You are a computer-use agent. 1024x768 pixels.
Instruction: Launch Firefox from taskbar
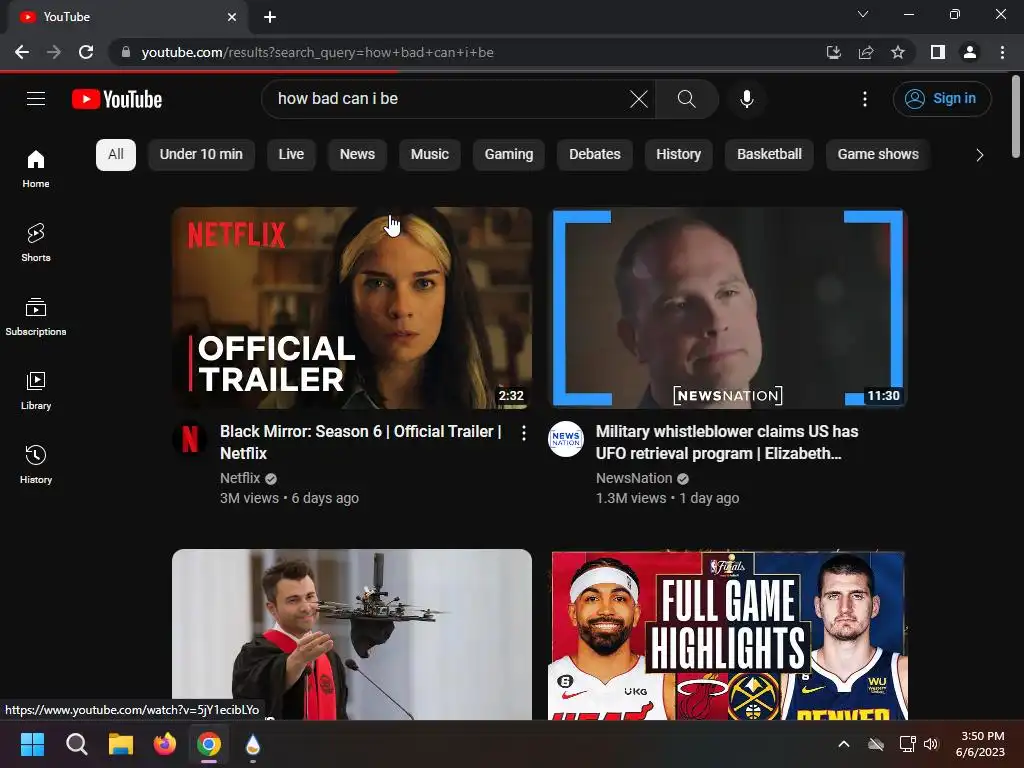[x=165, y=744]
